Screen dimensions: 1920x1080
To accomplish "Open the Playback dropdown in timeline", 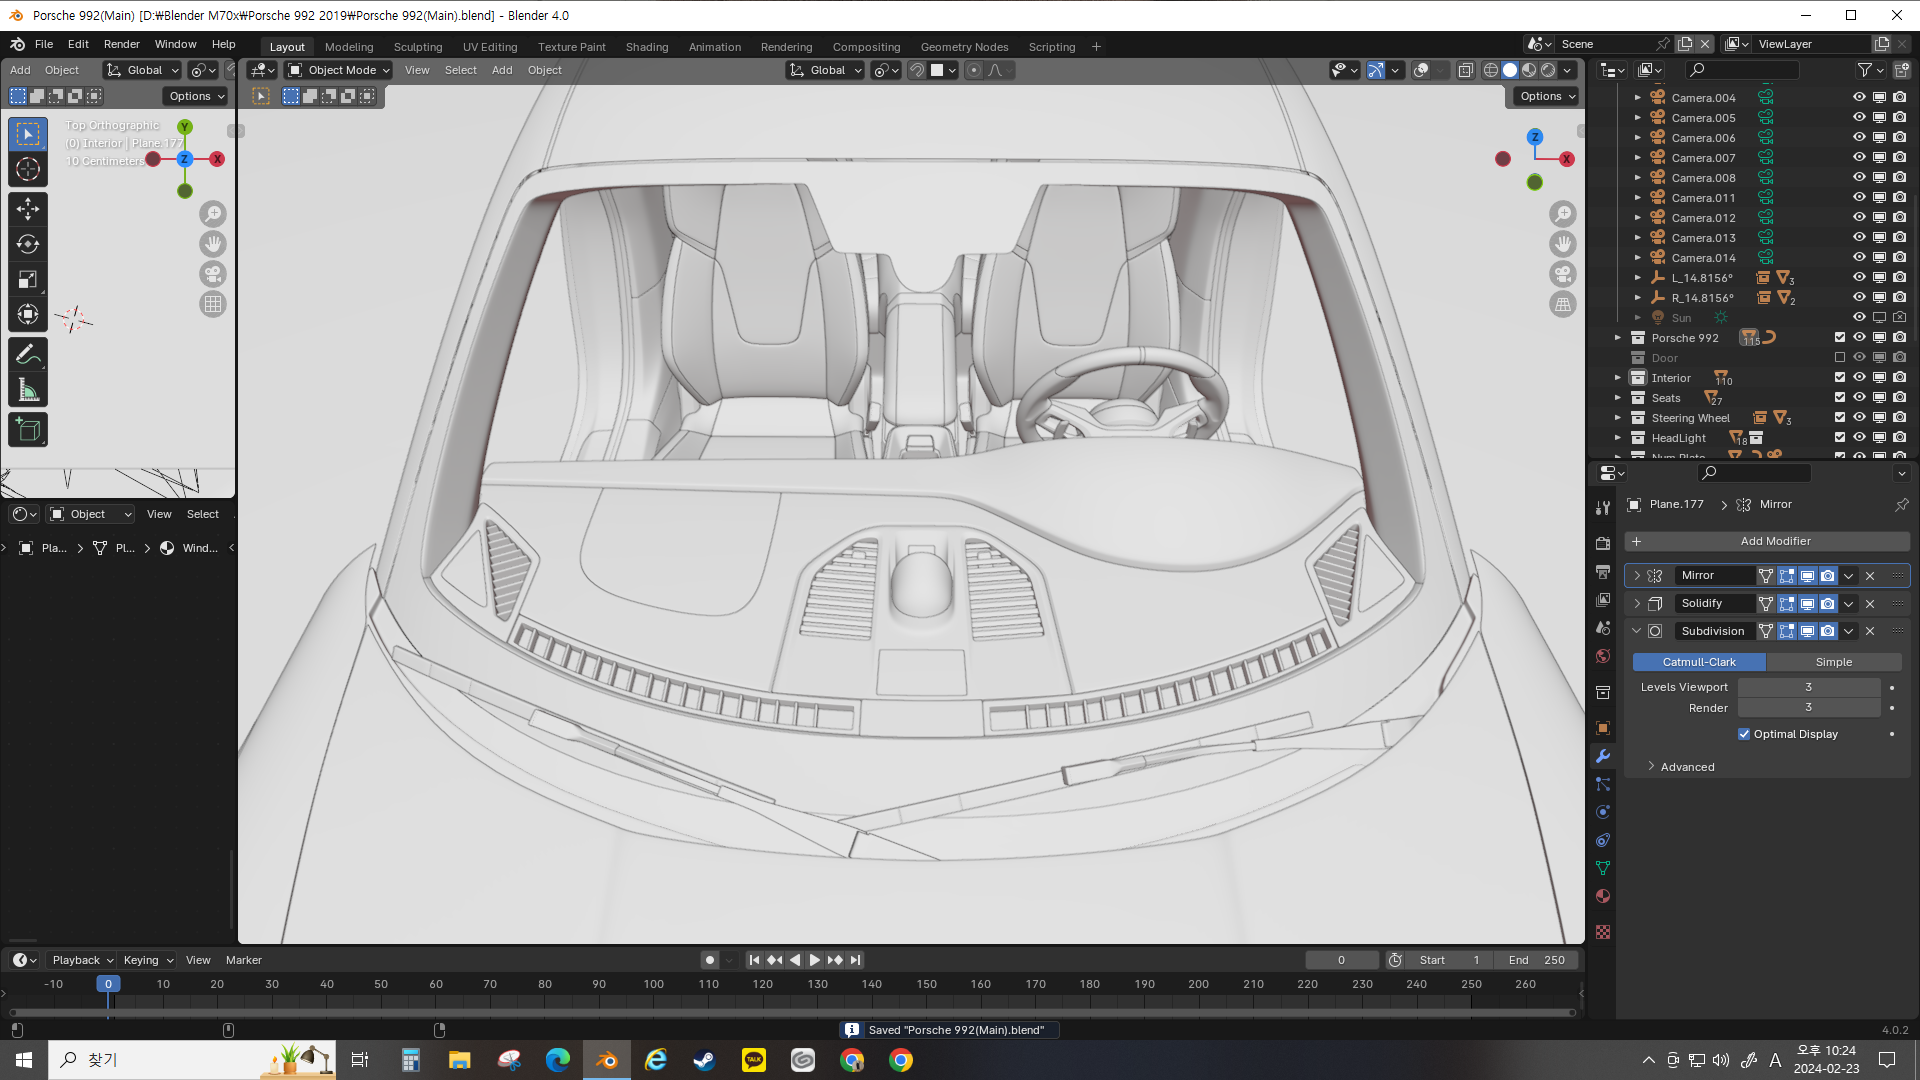I will point(82,960).
